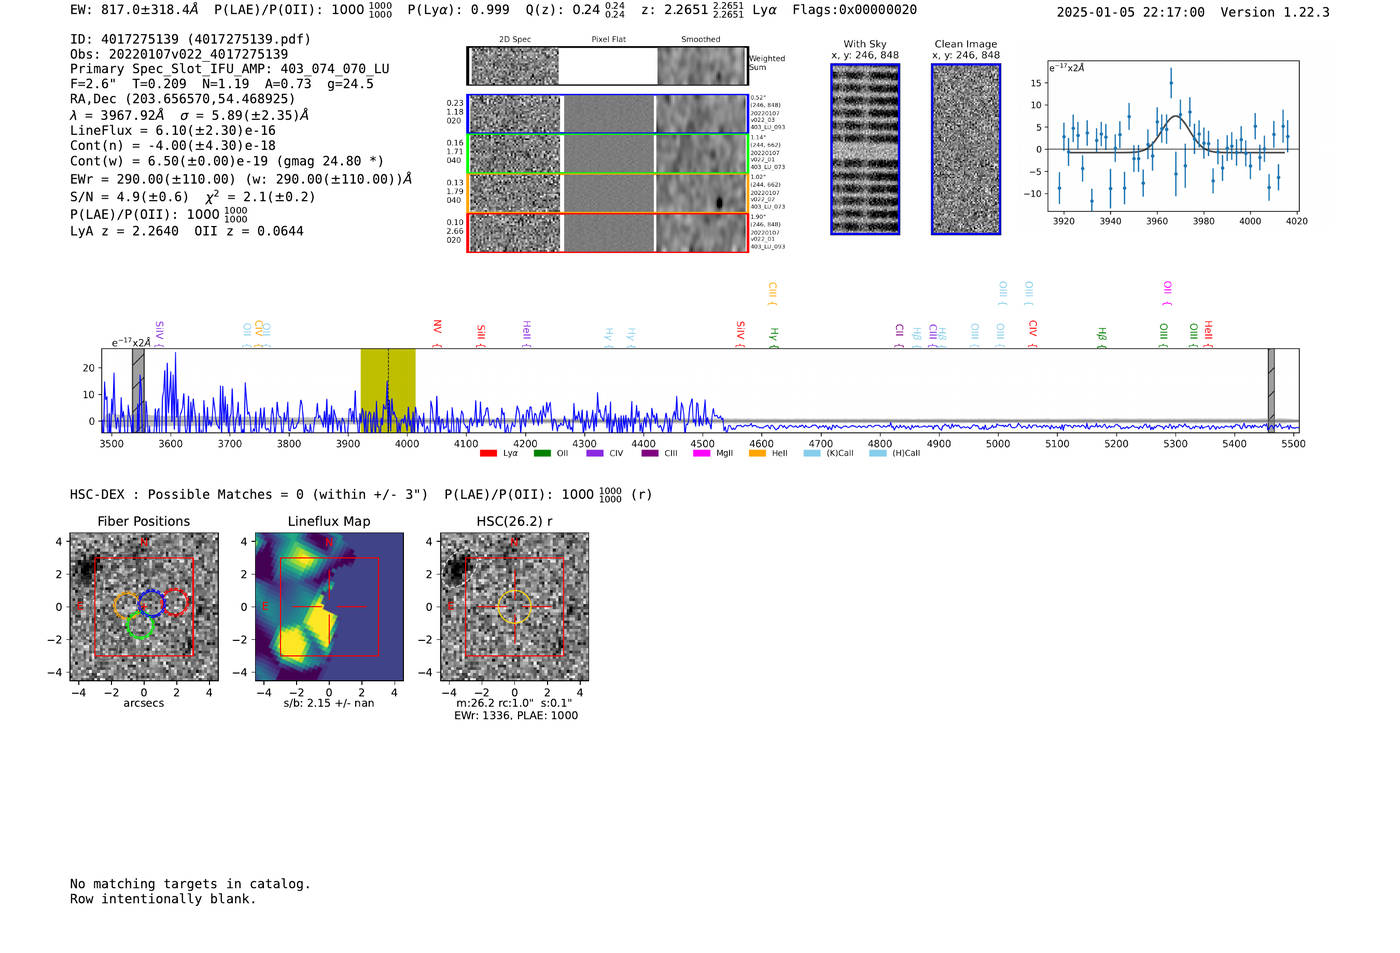This screenshot has height=953, width=1400.
Task: Click the Fiber Positions image
Action: click(x=144, y=607)
